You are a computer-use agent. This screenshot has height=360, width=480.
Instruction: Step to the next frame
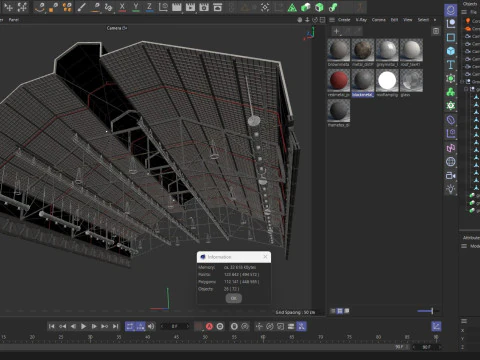point(94,326)
